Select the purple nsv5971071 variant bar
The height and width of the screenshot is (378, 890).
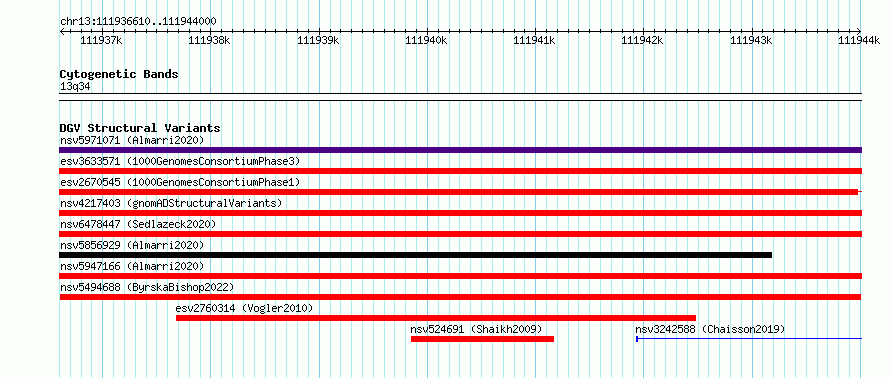tap(460, 150)
